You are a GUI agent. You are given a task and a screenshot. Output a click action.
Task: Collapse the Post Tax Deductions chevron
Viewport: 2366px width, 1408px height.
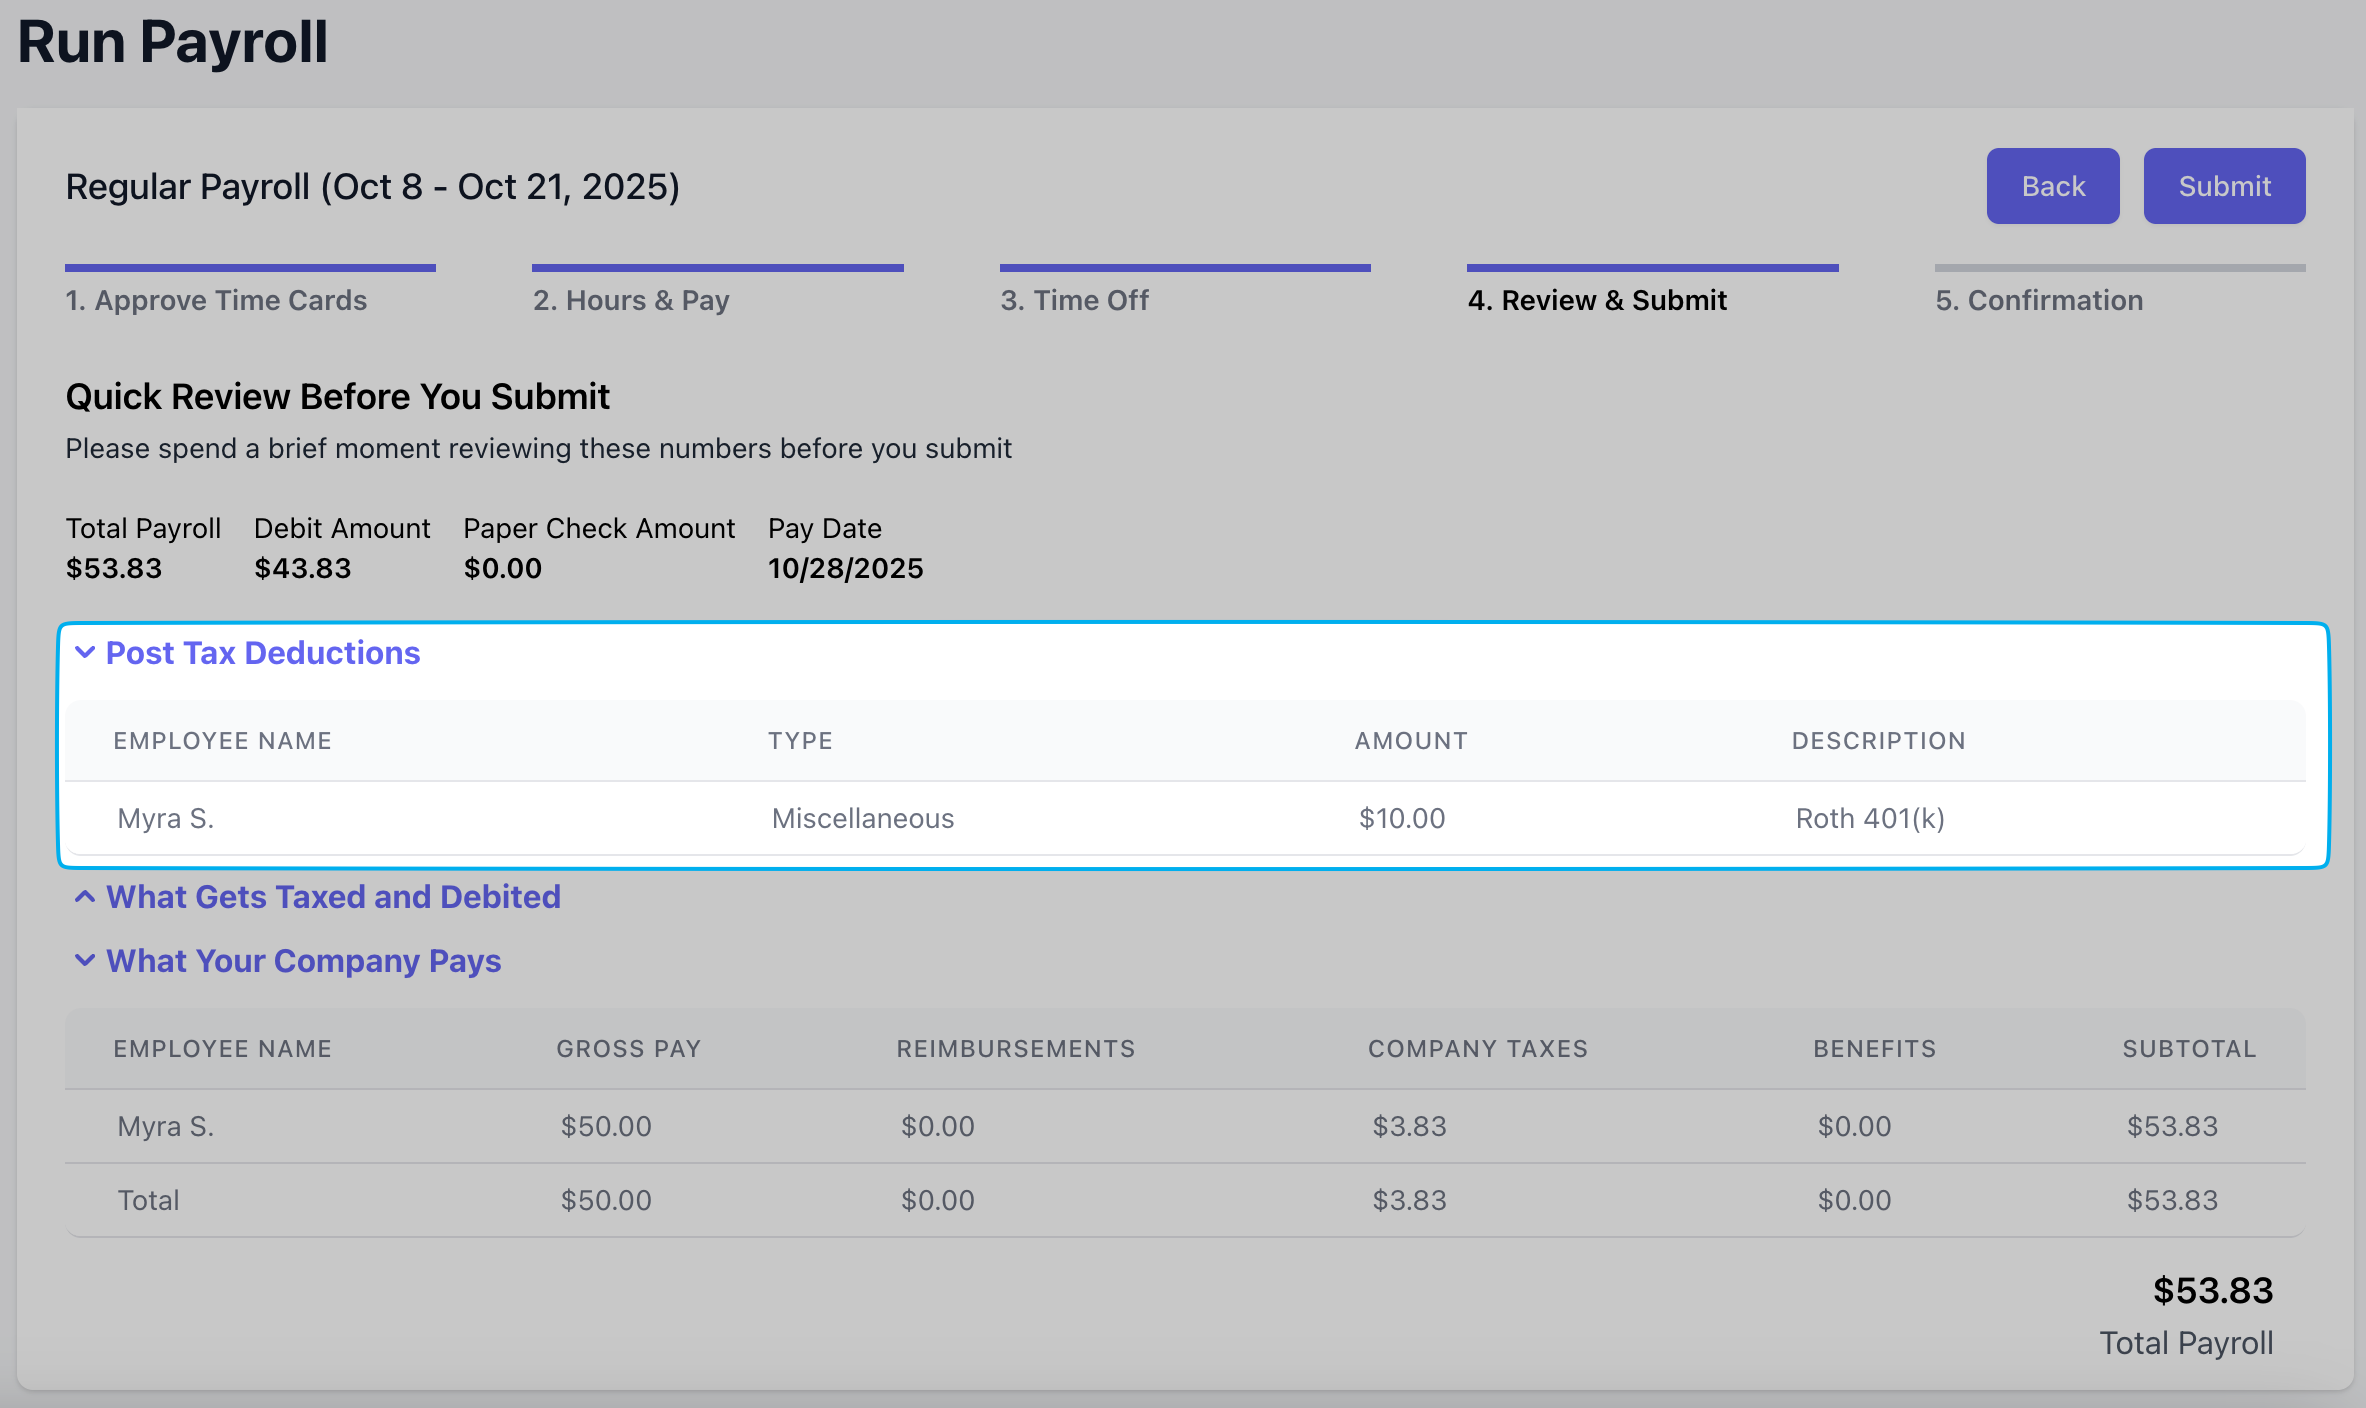click(85, 653)
